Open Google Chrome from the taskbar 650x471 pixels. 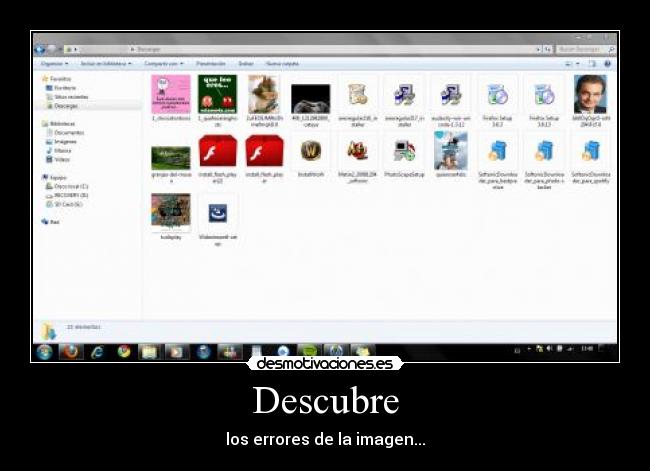(x=124, y=352)
